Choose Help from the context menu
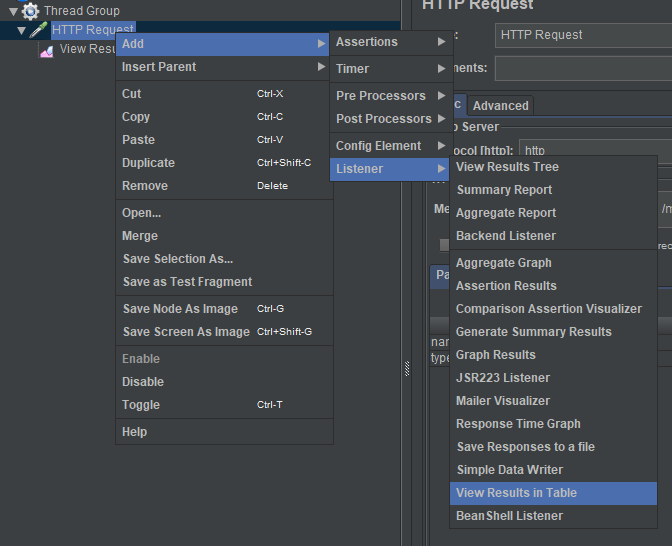This screenshot has height=546, width=672. [x=222, y=432]
